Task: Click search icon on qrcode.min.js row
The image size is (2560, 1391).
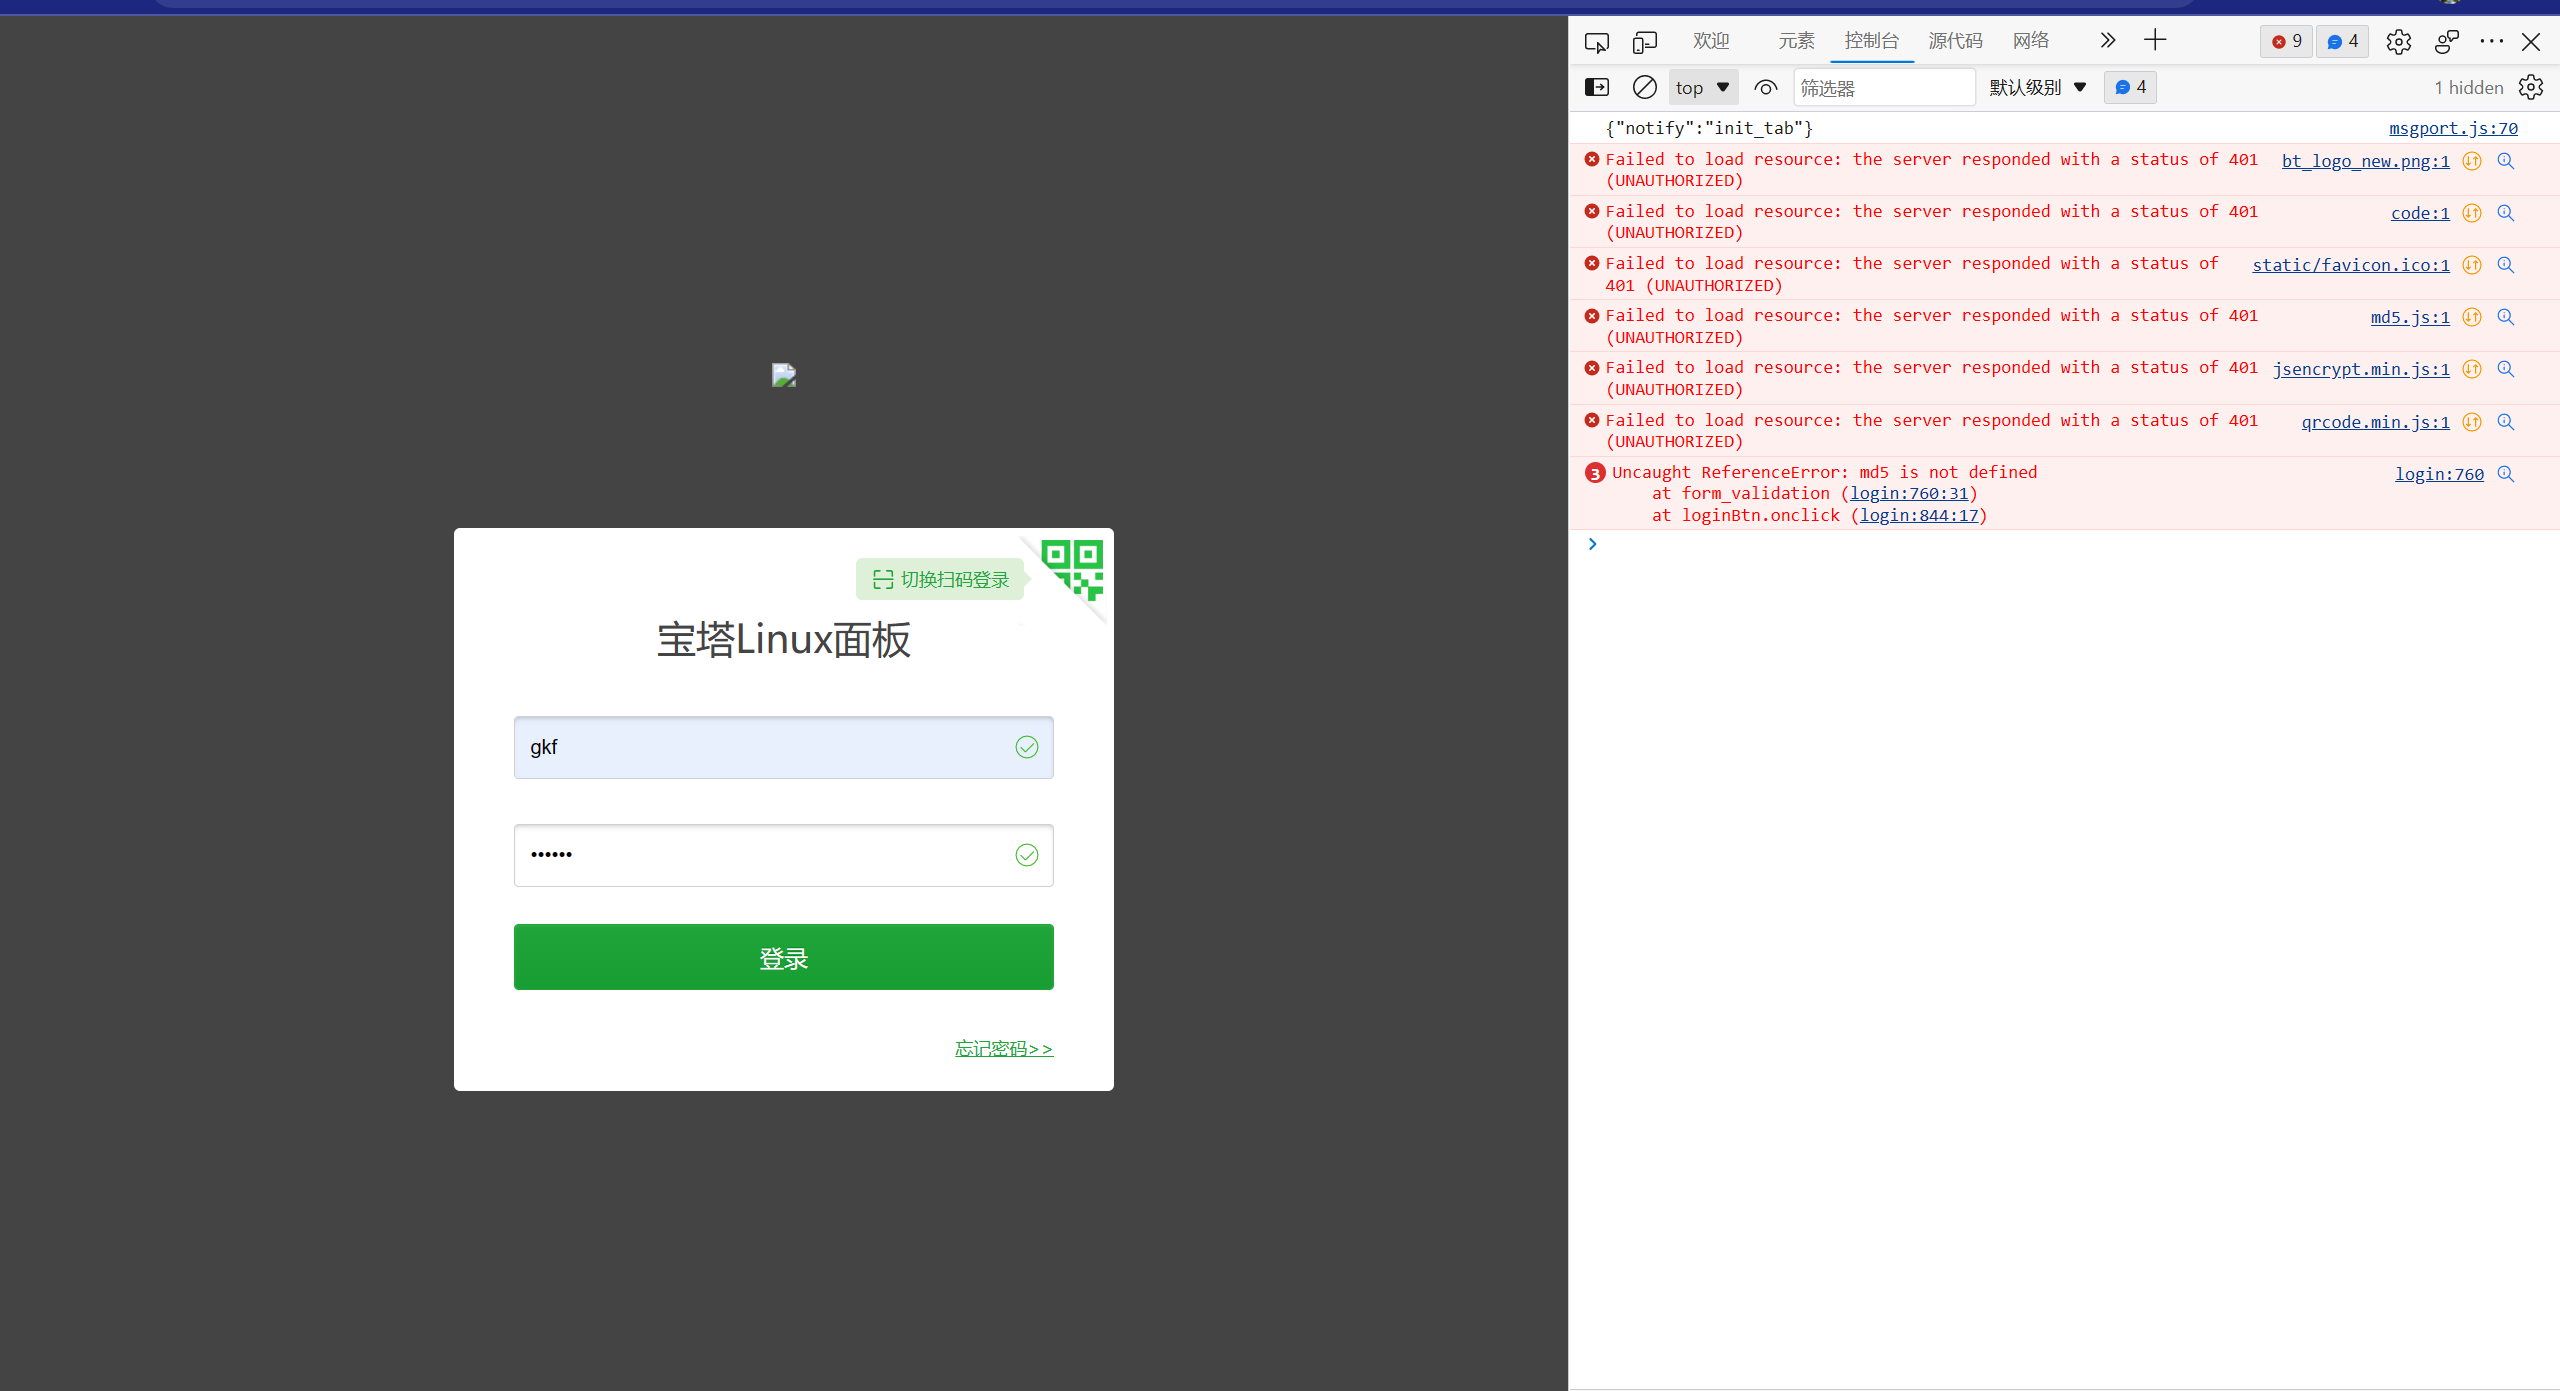Action: 2506,422
